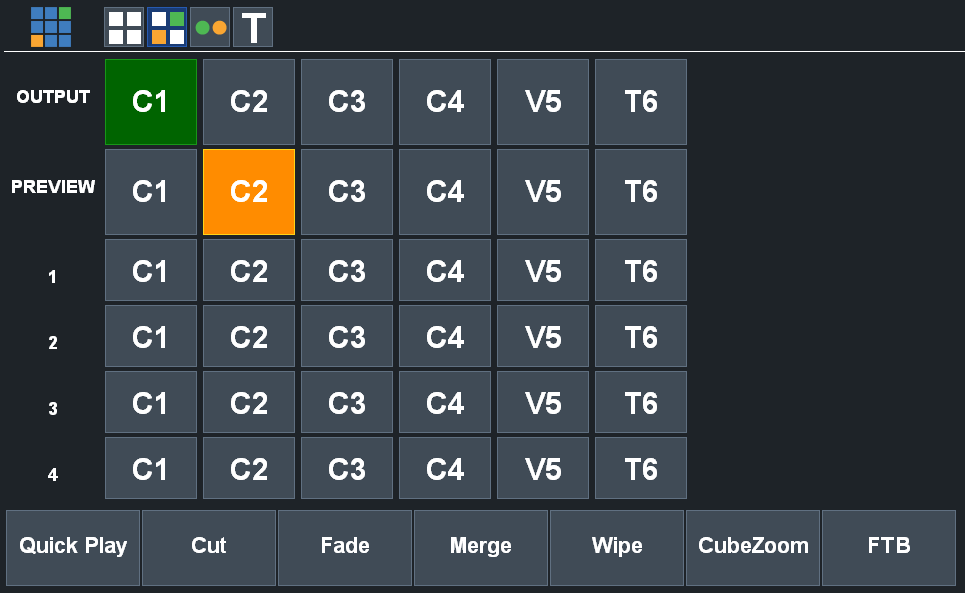Open the T title view
Image resolution: width=965 pixels, height=593 pixels.
pyautogui.click(x=253, y=27)
